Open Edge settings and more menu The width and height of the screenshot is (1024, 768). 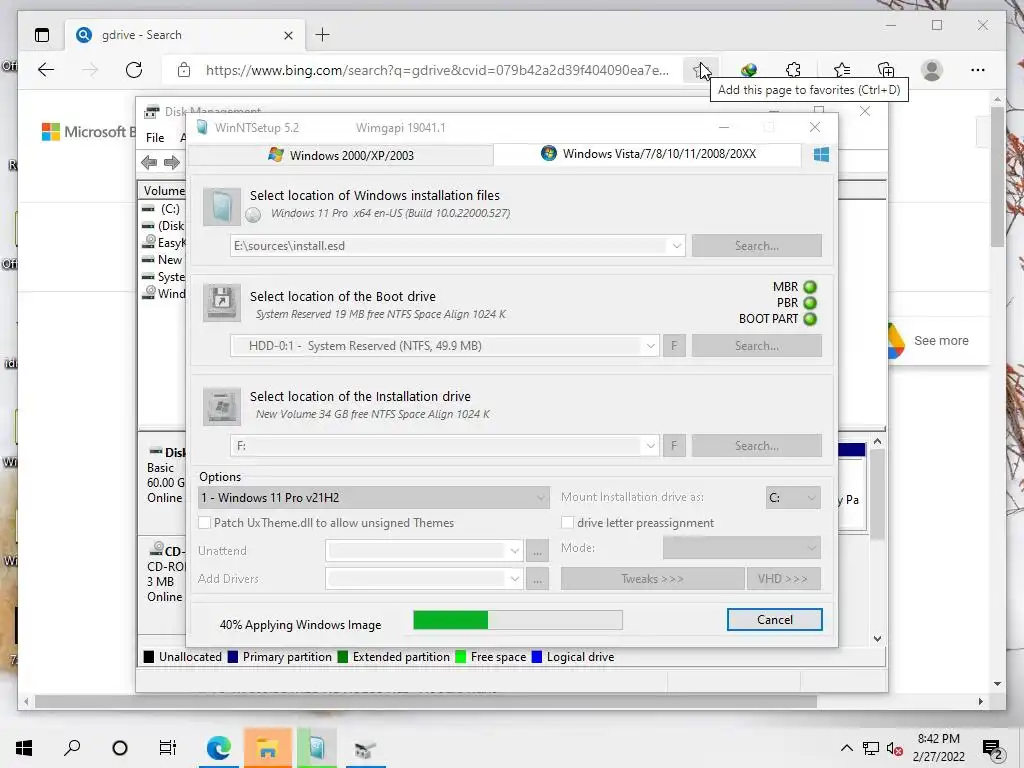978,70
